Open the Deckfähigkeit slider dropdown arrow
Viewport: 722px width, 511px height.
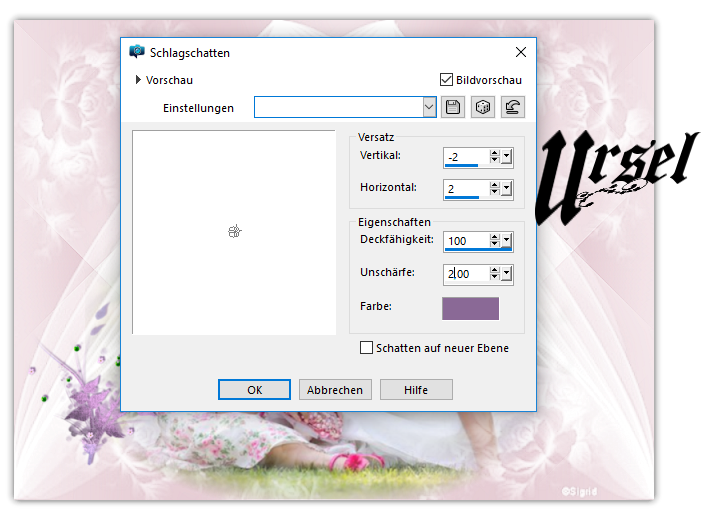click(x=507, y=240)
